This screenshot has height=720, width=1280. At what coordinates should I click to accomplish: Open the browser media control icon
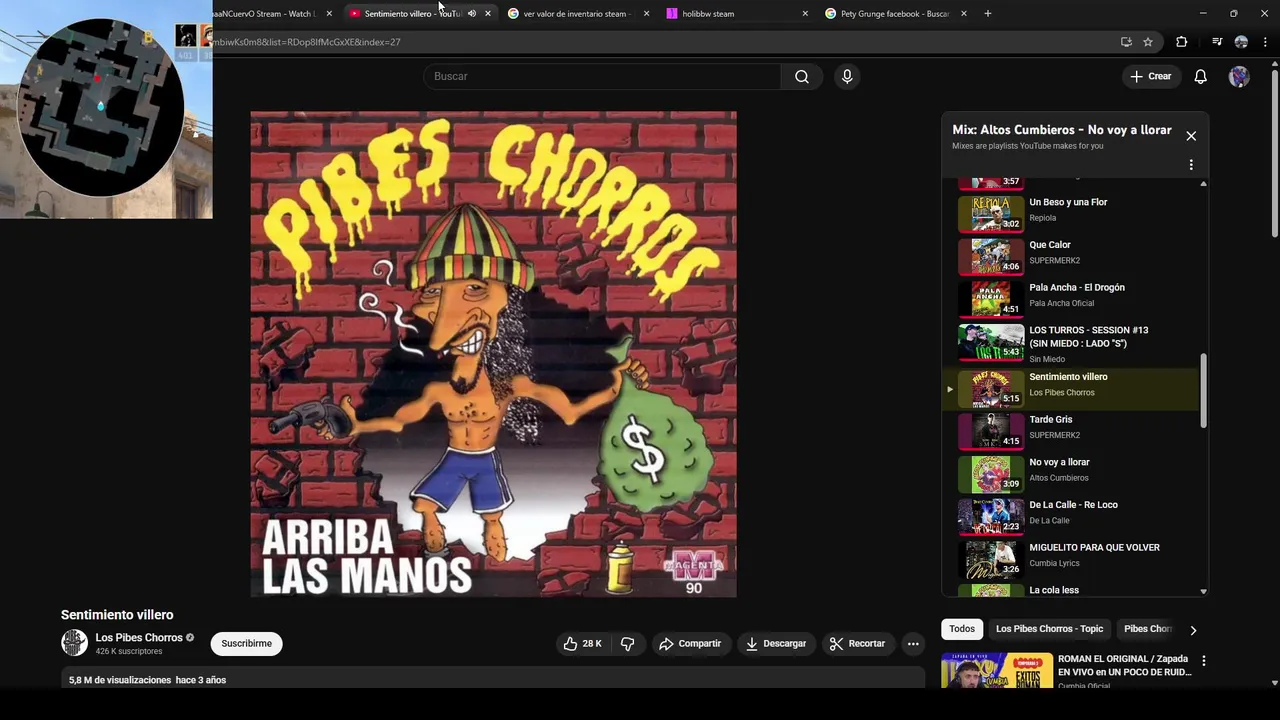click(1217, 42)
